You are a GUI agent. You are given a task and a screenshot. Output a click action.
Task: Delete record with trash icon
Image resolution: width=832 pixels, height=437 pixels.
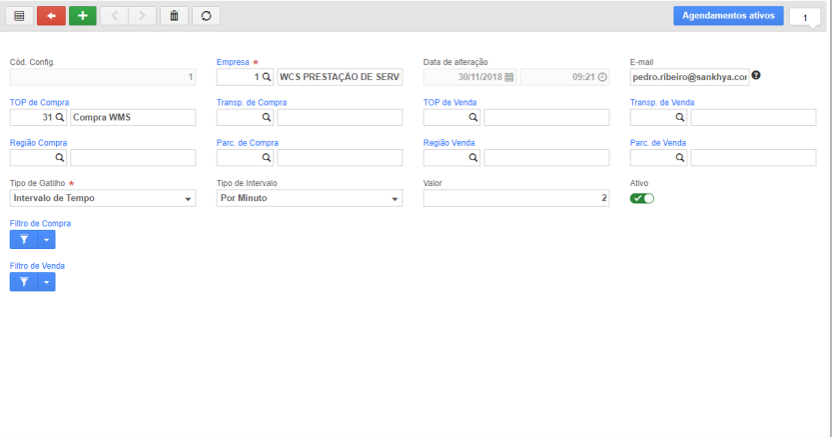(x=174, y=16)
